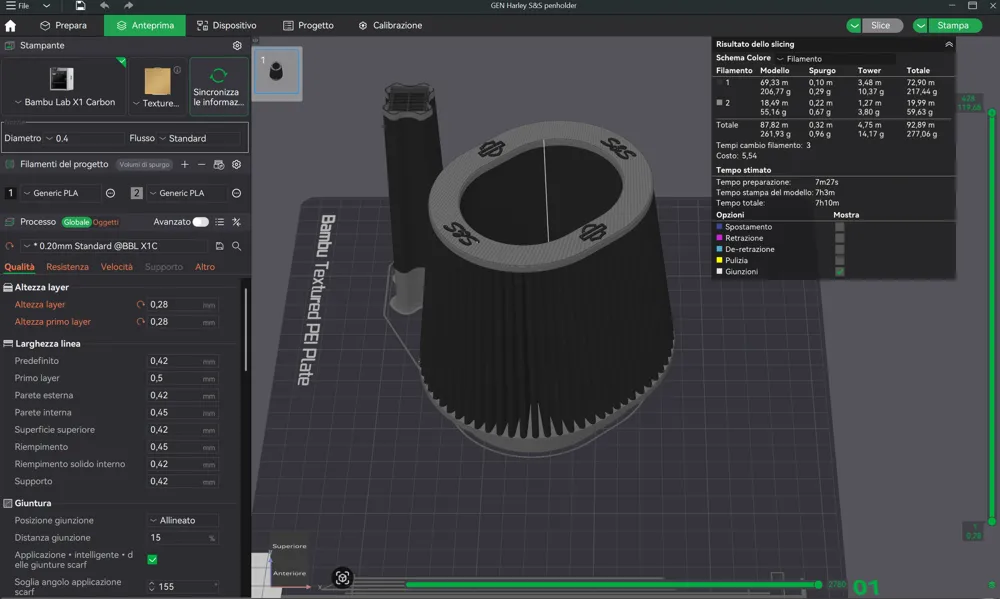Open filament 1 Generic PLA dropdown
This screenshot has height=599, width=1000.
61,193
